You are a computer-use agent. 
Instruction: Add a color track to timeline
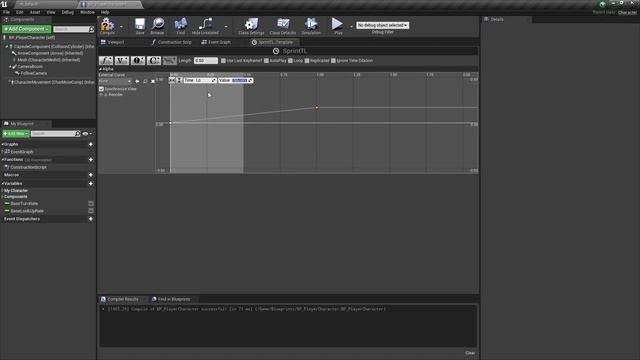pyautogui.click(x=154, y=60)
